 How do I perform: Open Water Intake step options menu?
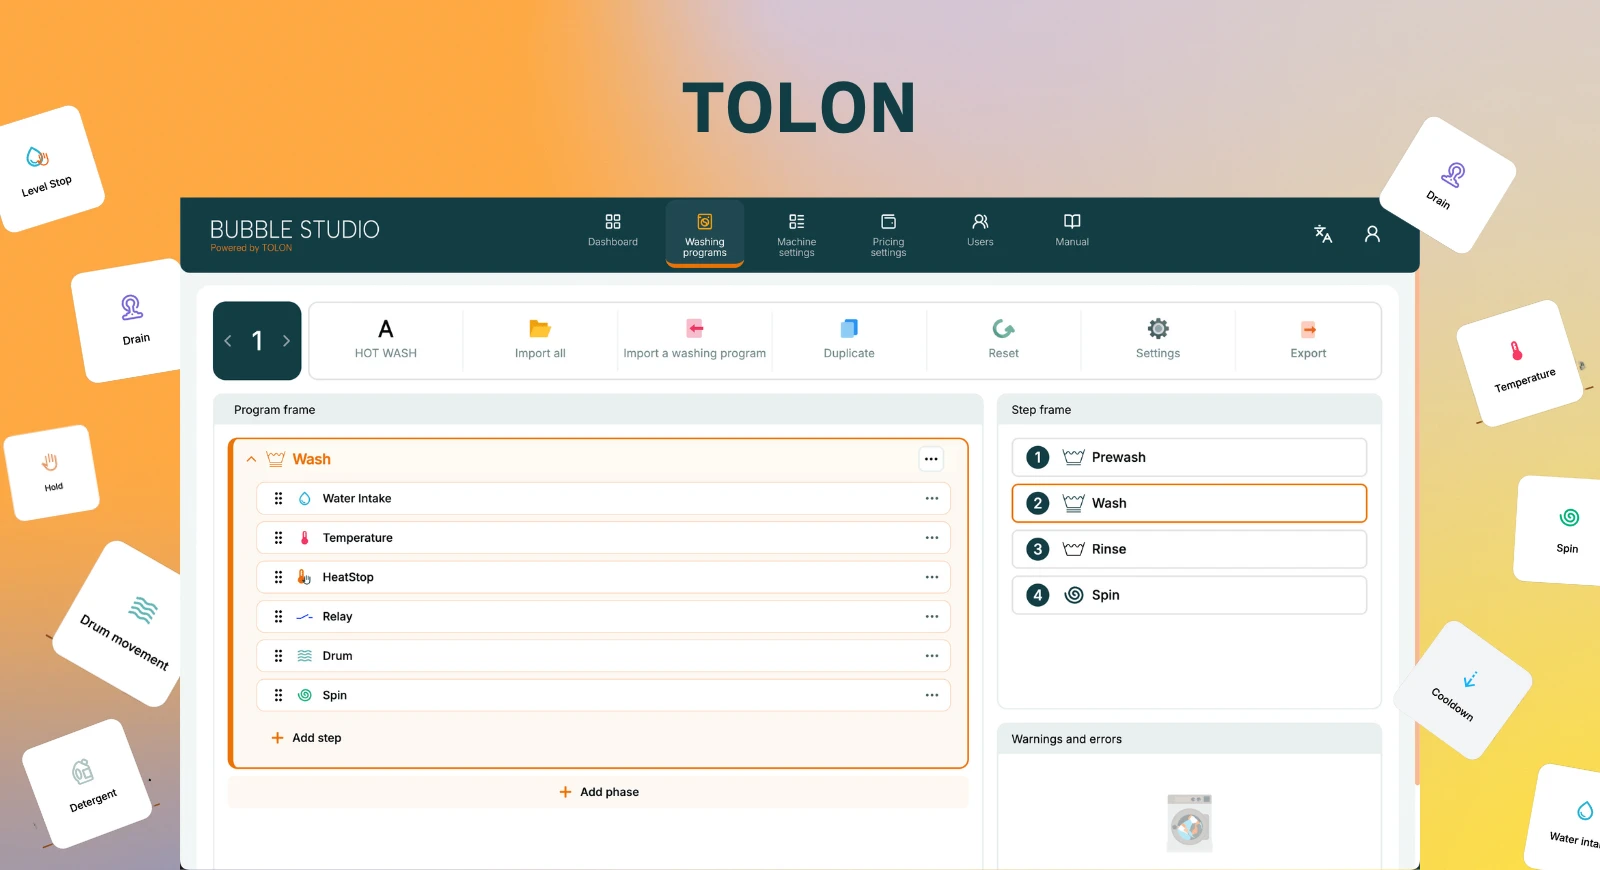coord(932,498)
